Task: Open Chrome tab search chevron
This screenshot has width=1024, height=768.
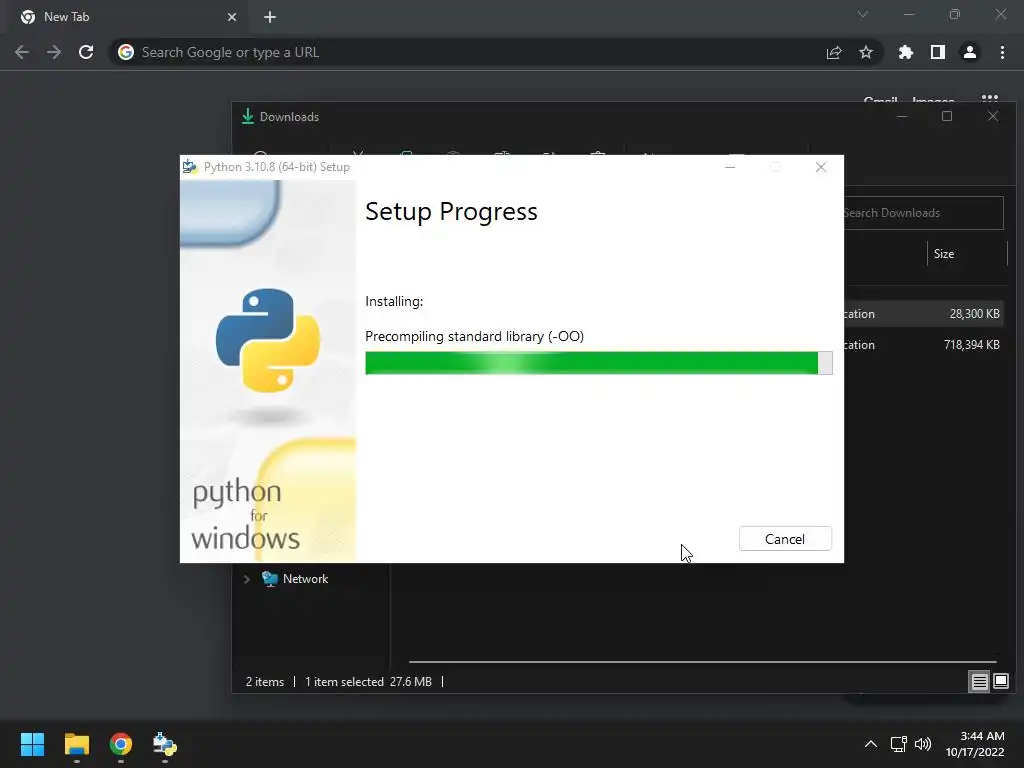Action: point(863,14)
